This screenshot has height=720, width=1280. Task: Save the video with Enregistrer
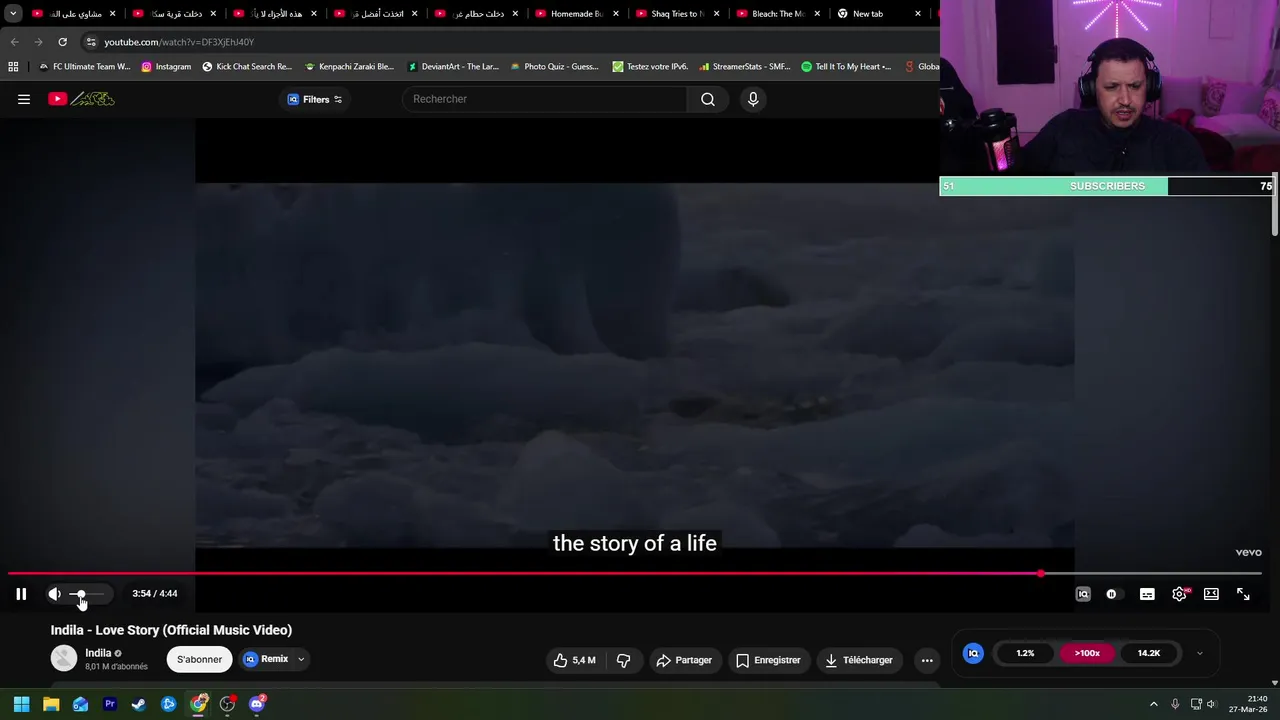(x=768, y=660)
